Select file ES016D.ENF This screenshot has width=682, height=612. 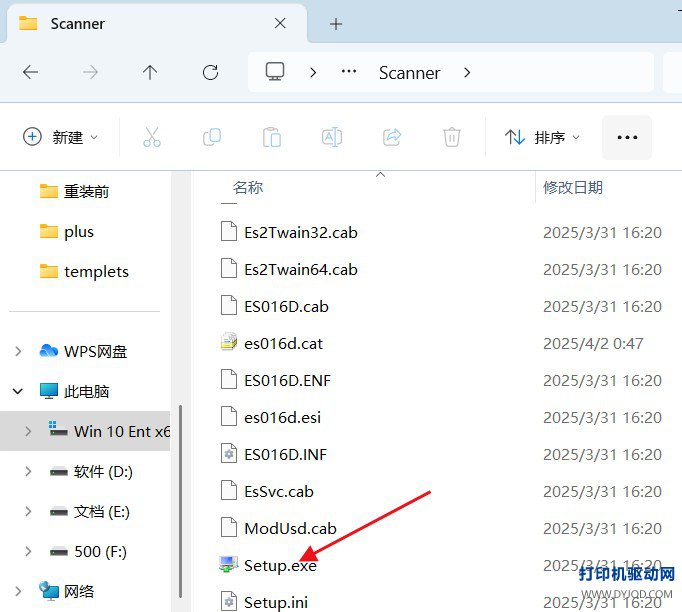(288, 380)
